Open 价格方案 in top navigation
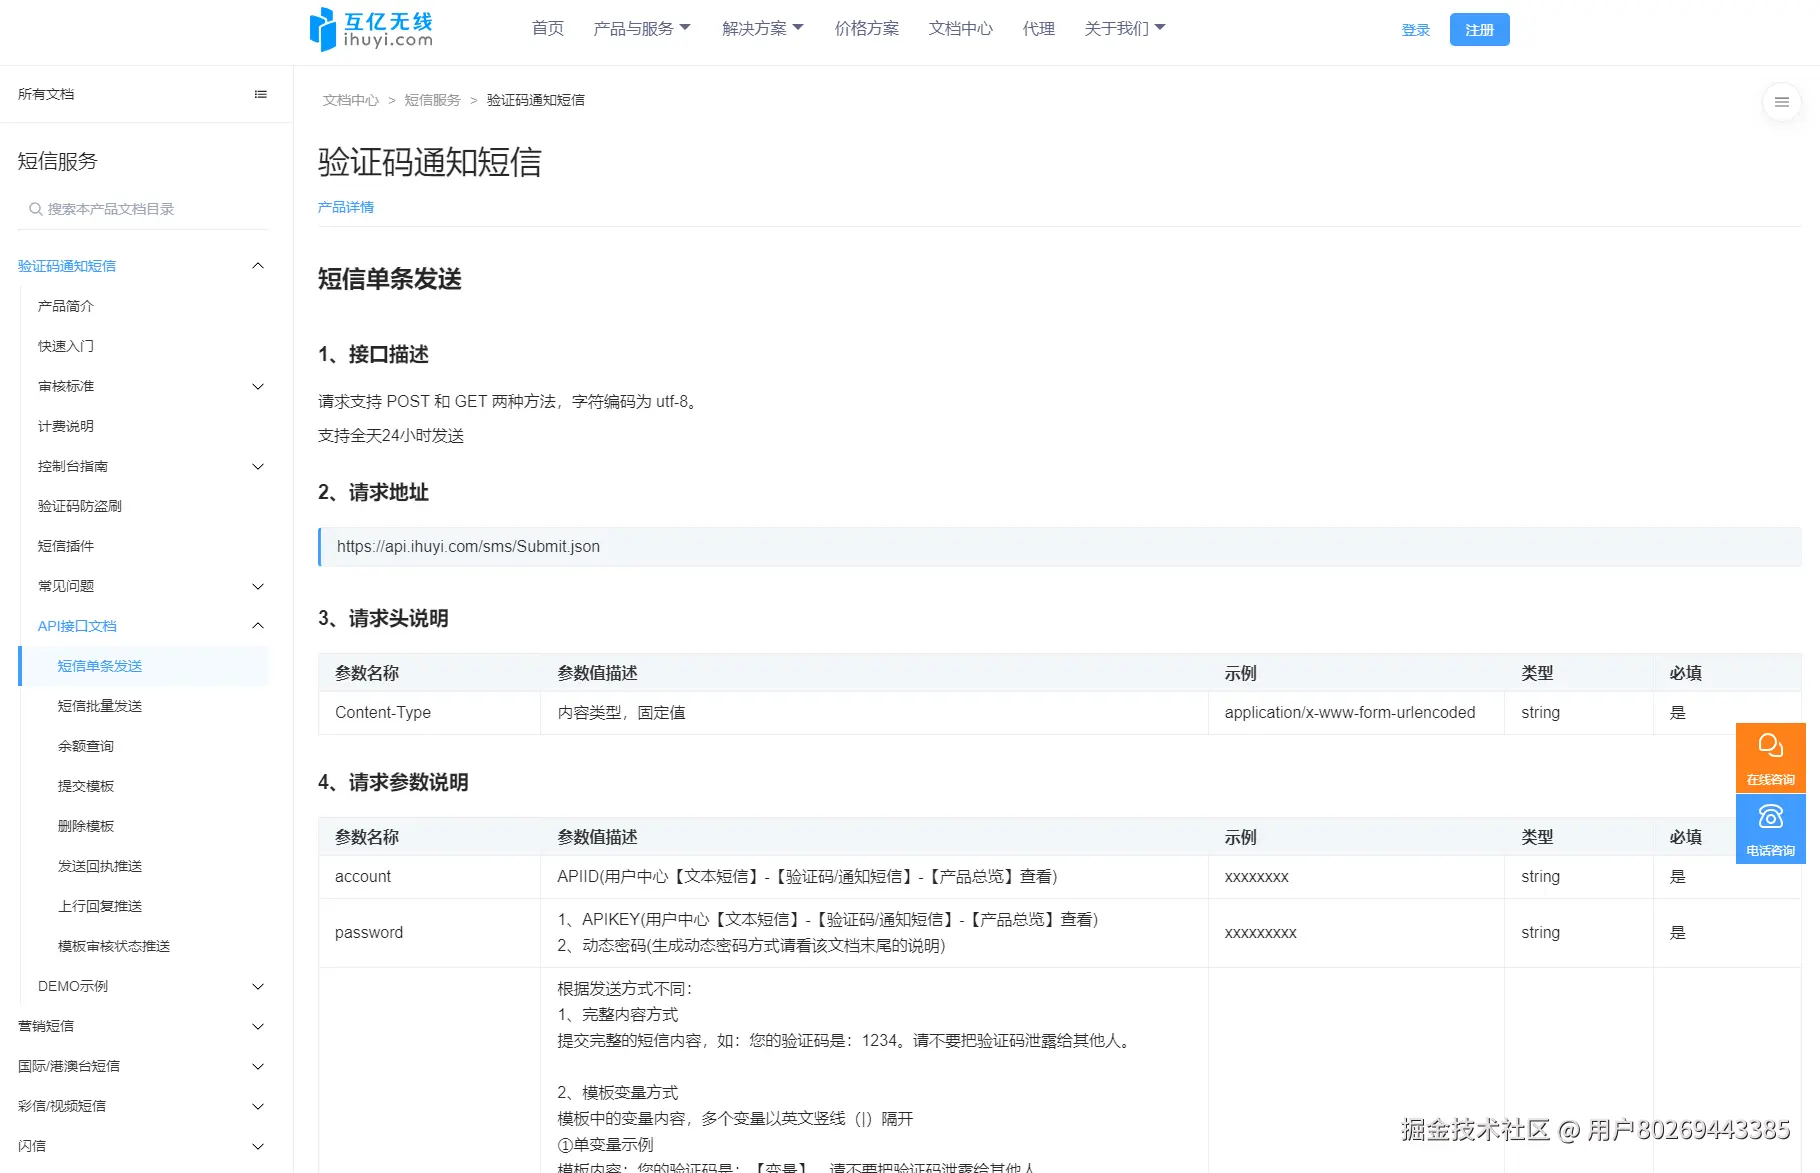Image resolution: width=1820 pixels, height=1173 pixels. pyautogui.click(x=866, y=28)
